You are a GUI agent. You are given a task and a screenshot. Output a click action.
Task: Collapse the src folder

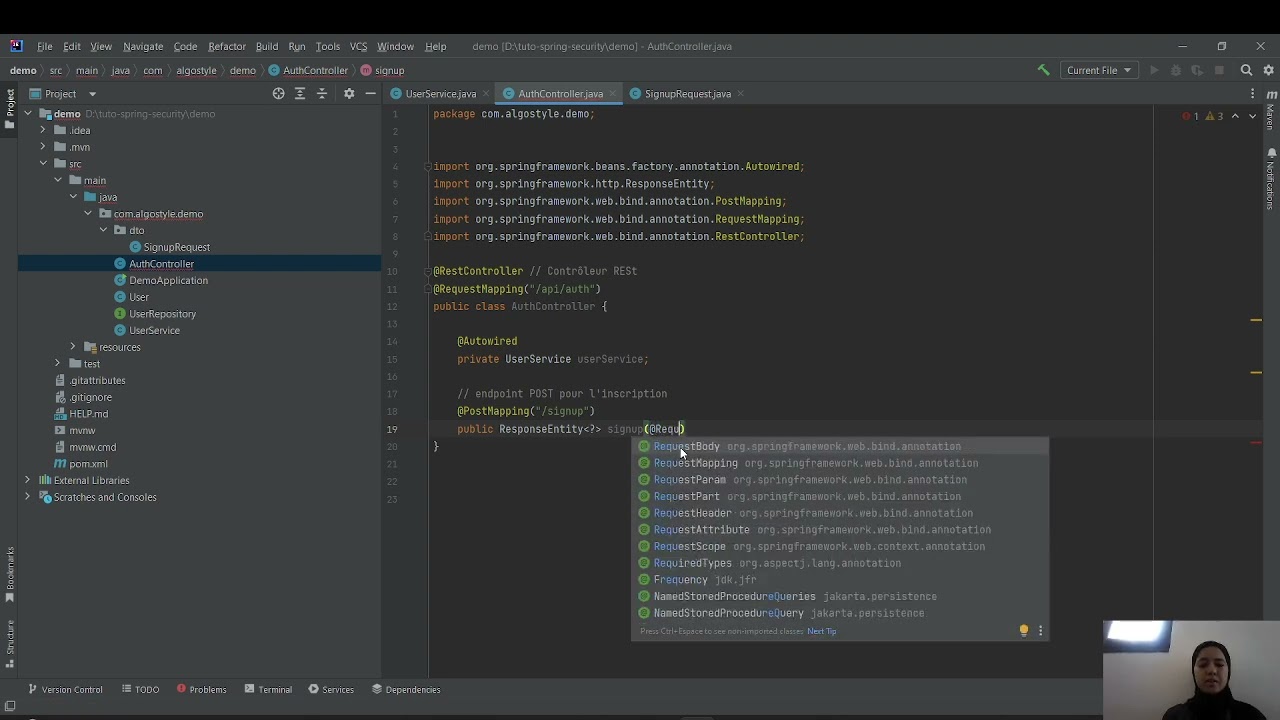tap(43, 164)
